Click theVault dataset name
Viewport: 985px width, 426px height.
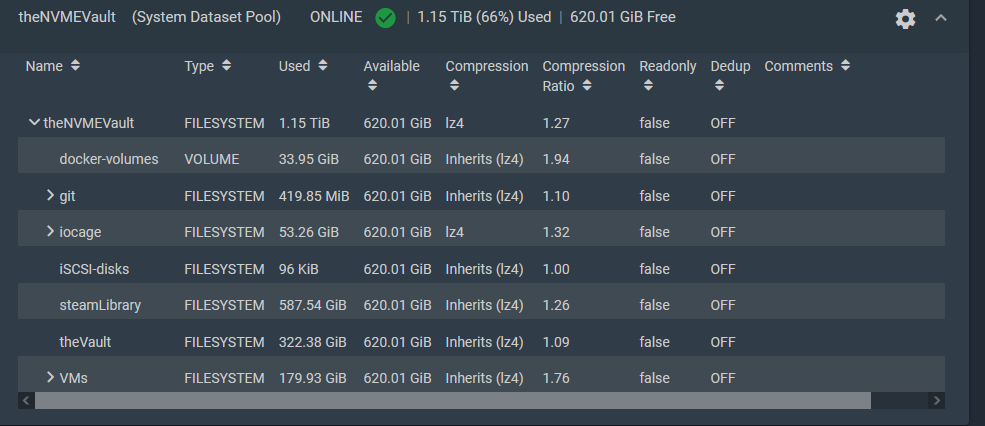[85, 342]
